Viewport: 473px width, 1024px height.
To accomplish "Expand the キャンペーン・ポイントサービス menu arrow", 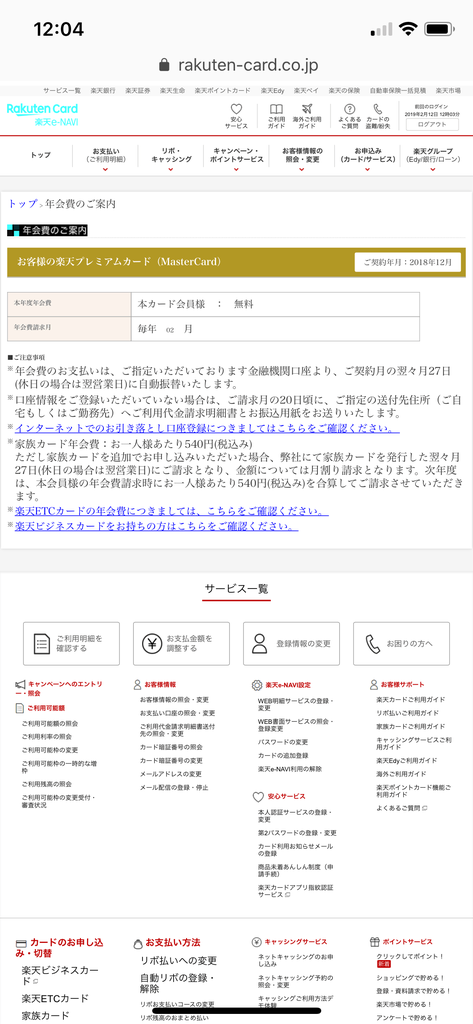I will click(236, 169).
